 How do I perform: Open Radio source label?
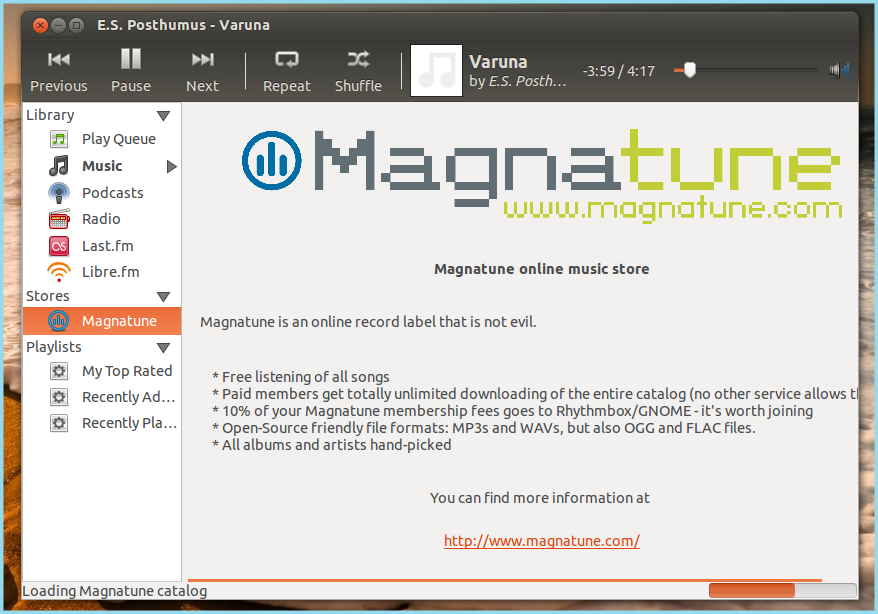coord(101,219)
